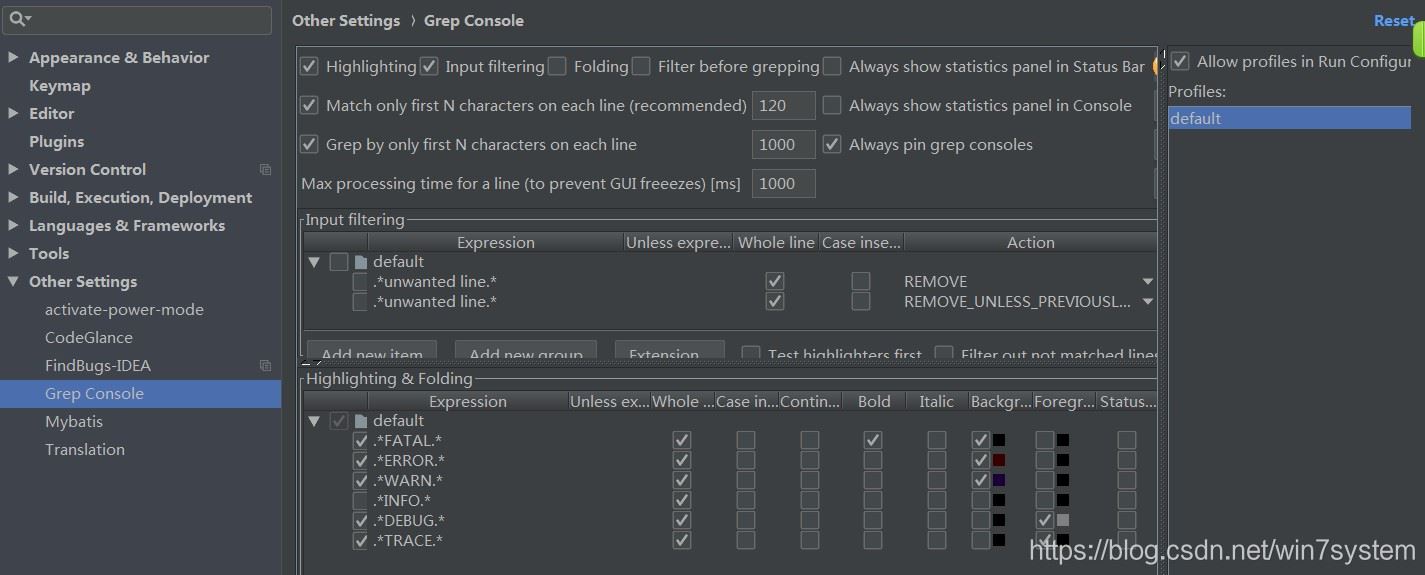Click the file icon of Highlighting default group
Screen dimensions: 1425x575
(x=361, y=421)
